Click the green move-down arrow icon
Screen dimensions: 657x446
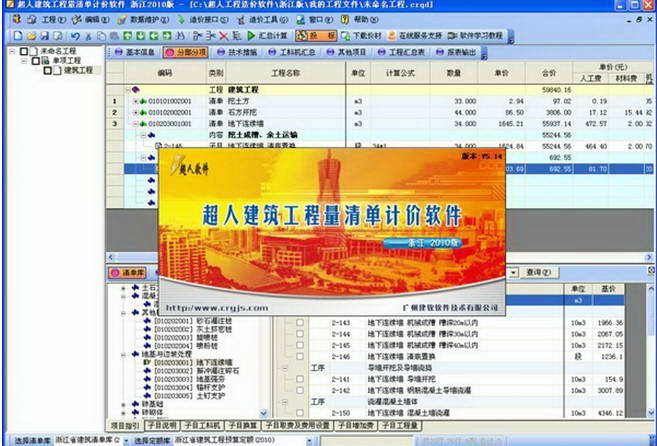tap(141, 36)
